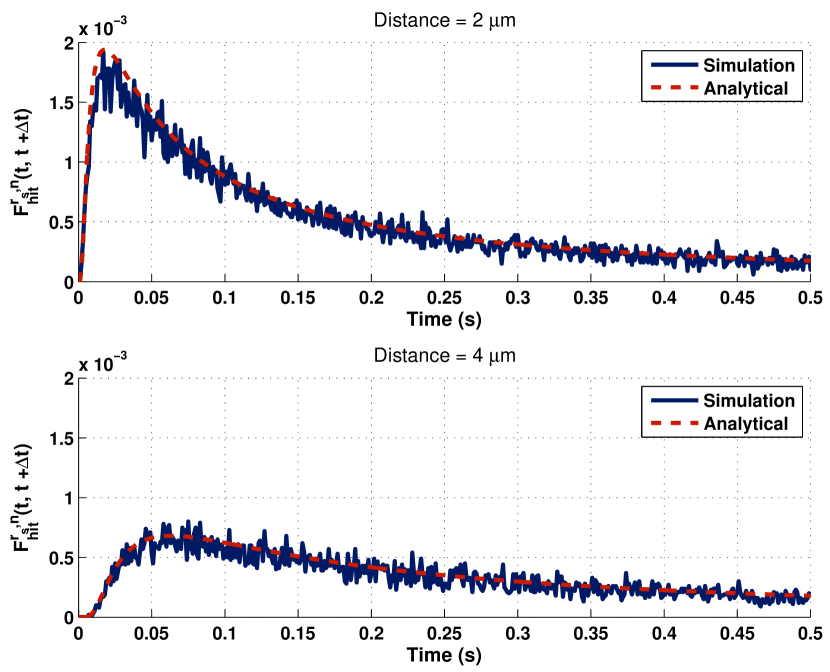Click x-axis tick '0.35' of top plot
Screen dimensions: 830x672
pyautogui.click(x=591, y=298)
